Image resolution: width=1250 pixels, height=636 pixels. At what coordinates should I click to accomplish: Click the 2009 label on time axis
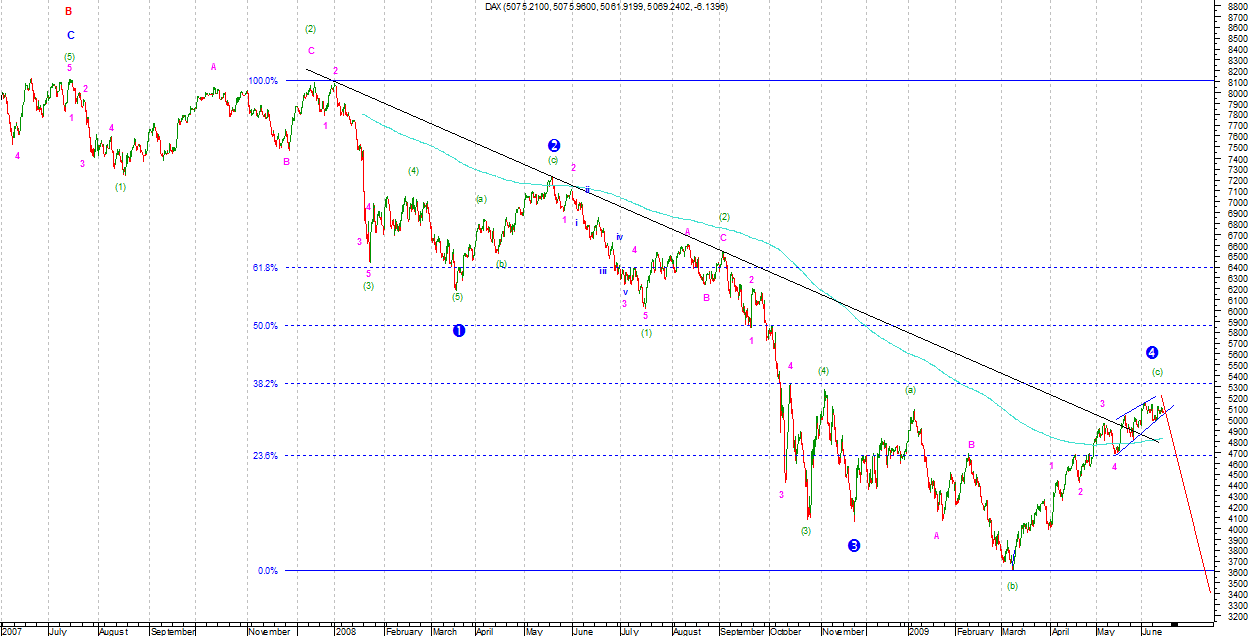tap(920, 632)
